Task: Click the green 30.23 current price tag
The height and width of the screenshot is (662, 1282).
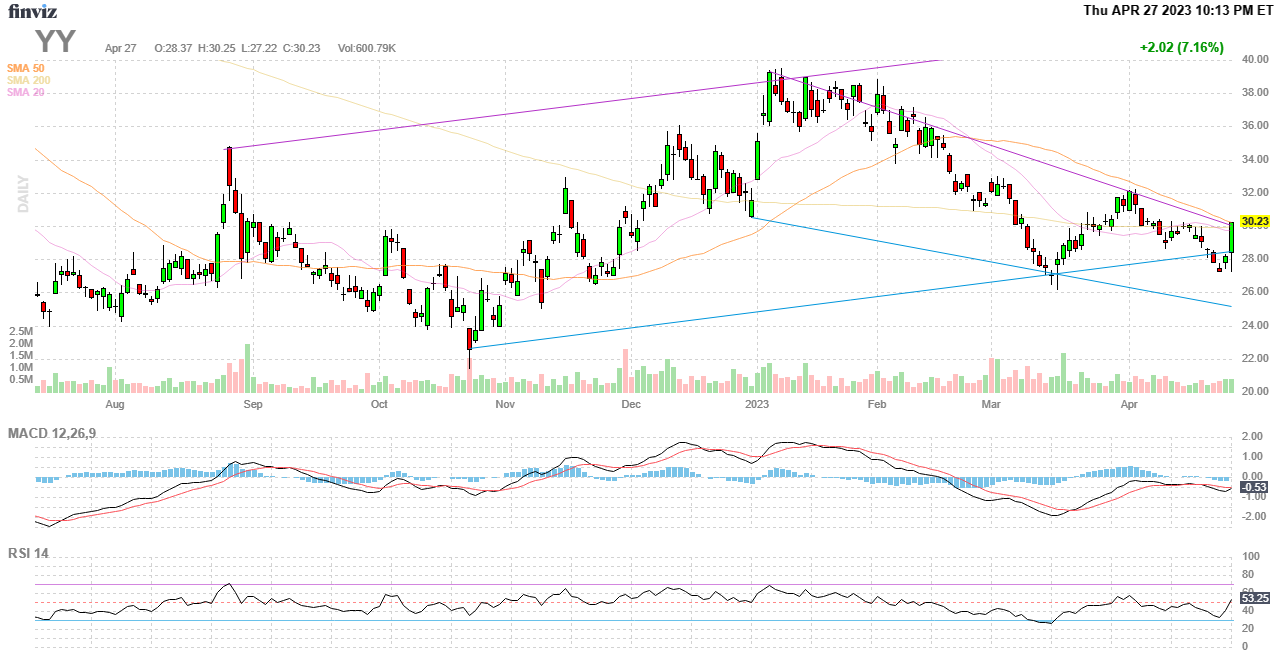Action: [x=1254, y=221]
